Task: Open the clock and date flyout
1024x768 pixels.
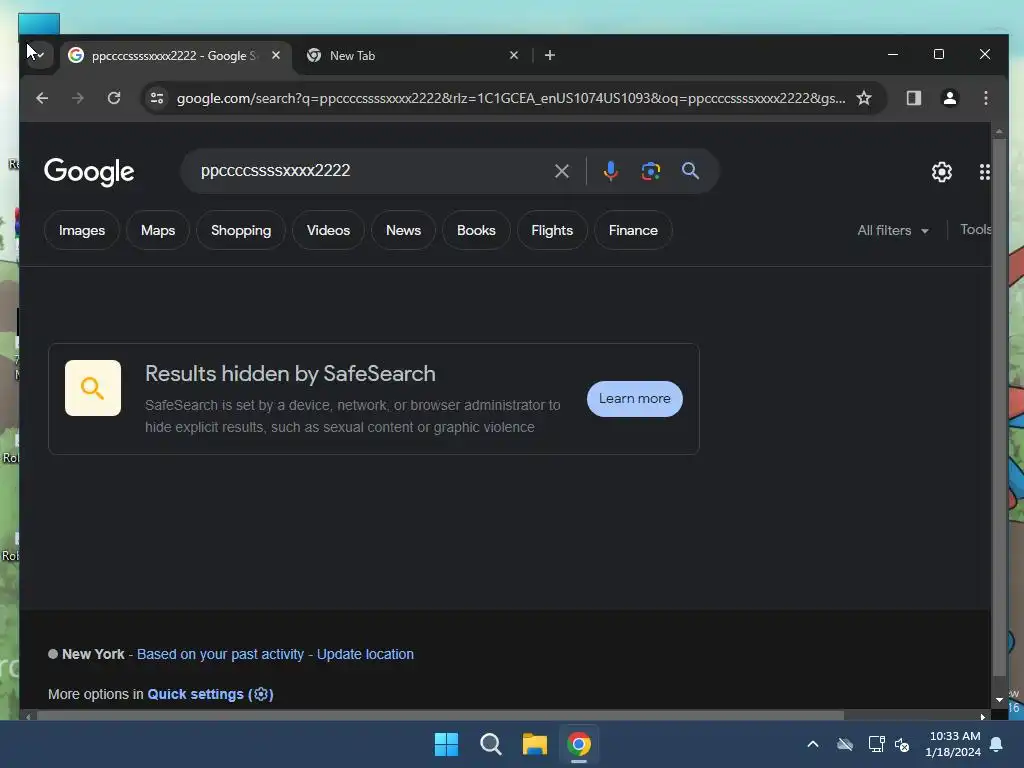Action: (x=953, y=744)
